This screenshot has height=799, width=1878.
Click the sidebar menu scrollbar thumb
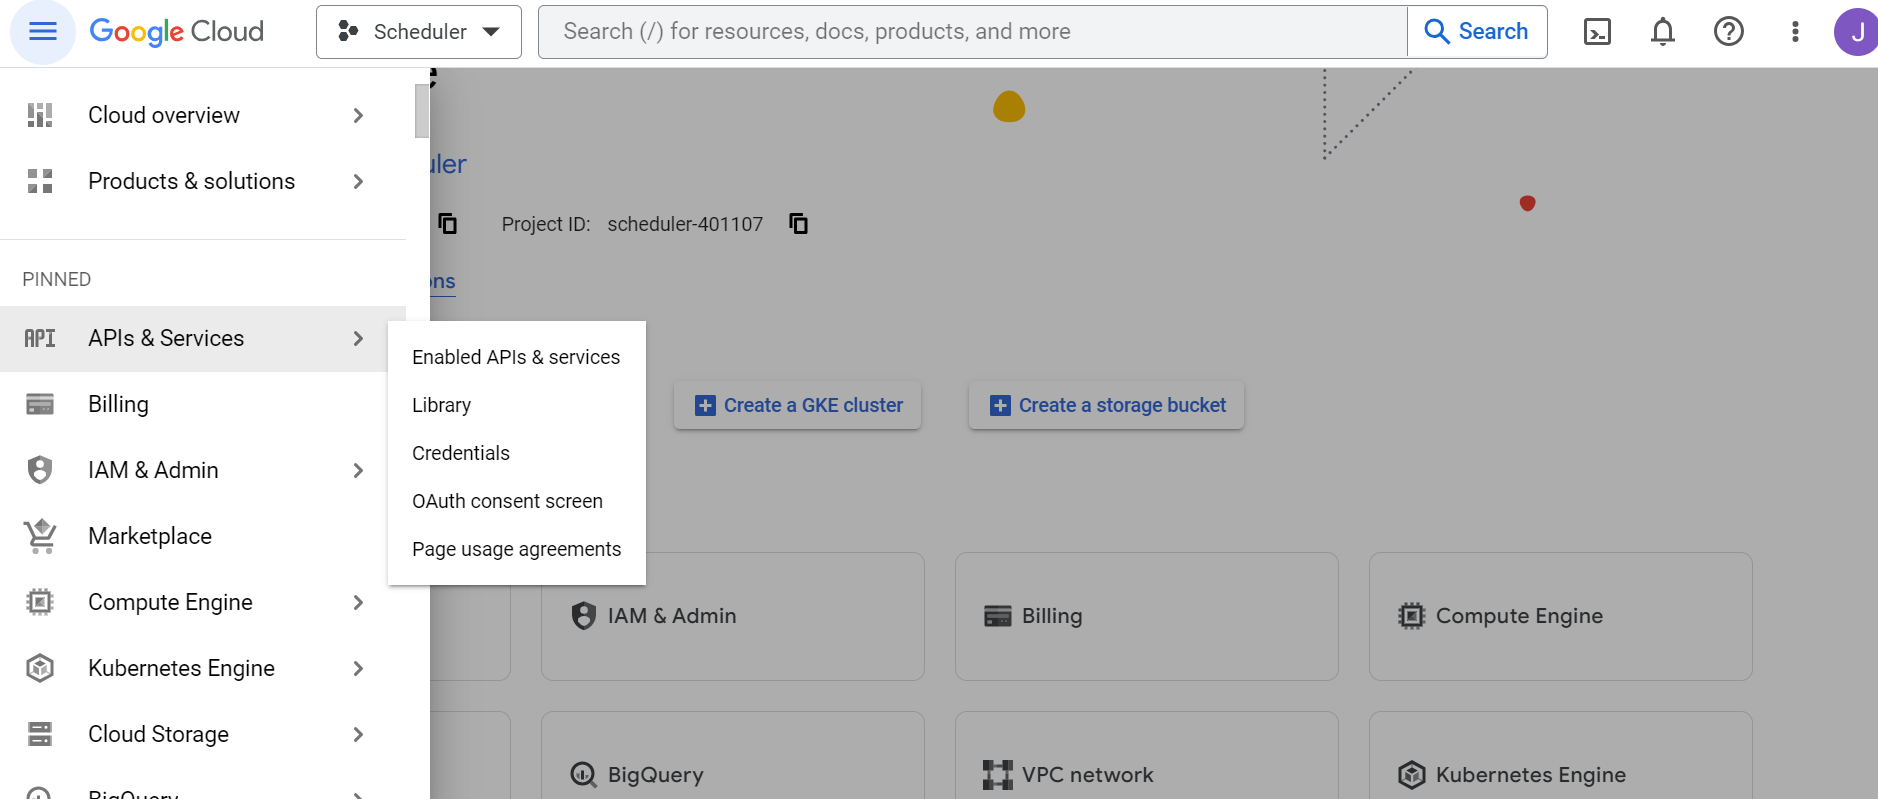click(x=422, y=111)
